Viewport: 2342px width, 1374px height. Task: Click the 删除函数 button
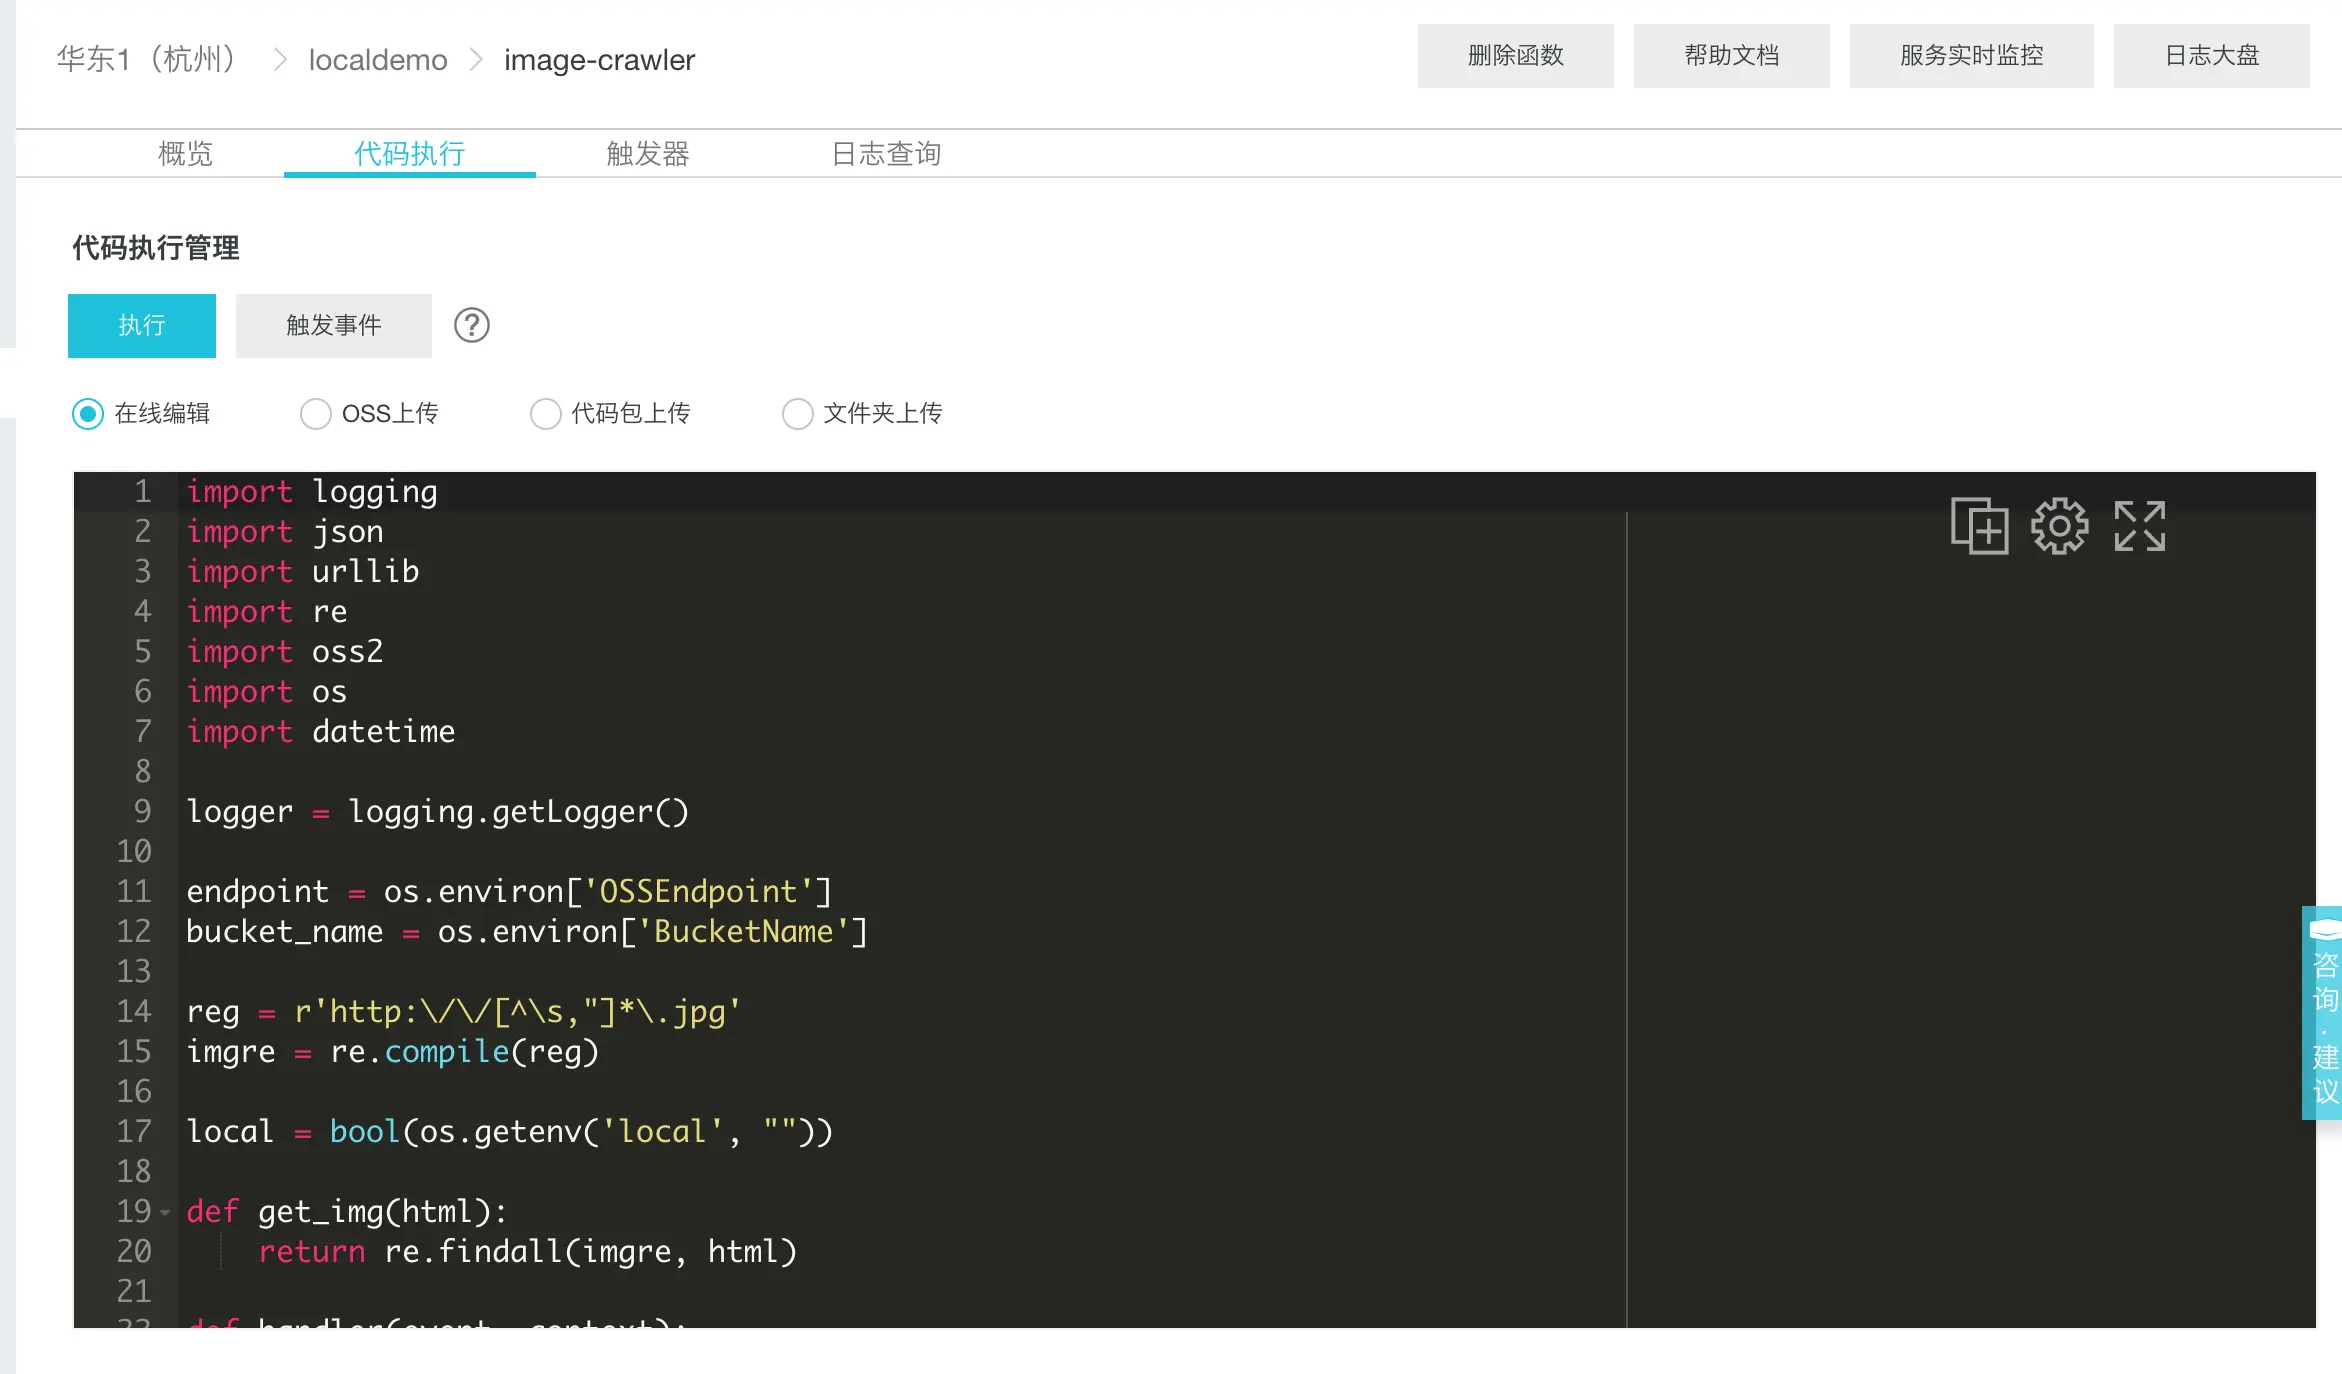click(x=1515, y=56)
